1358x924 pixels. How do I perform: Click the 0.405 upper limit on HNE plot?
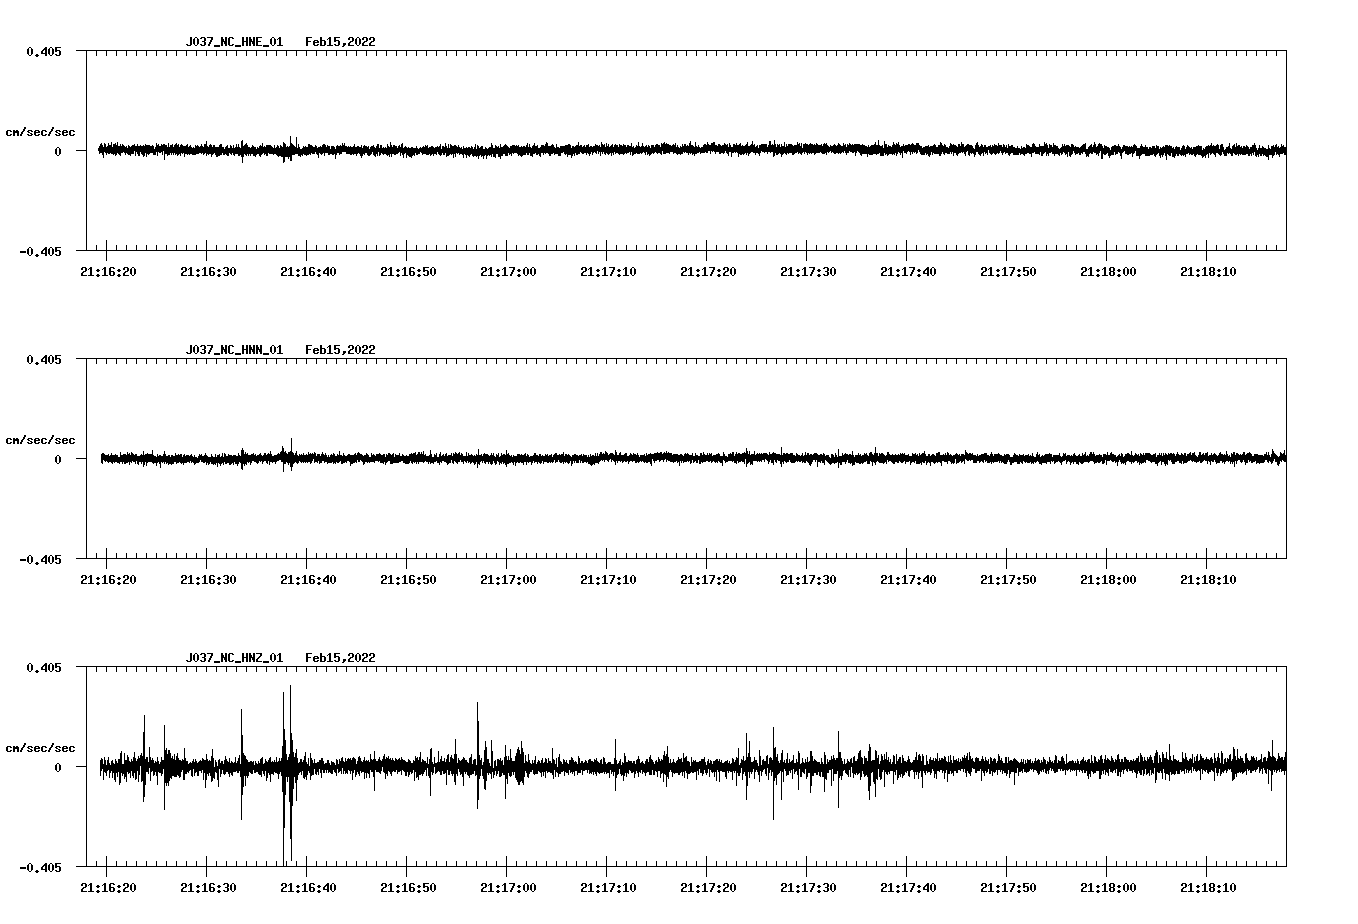(x=44, y=51)
